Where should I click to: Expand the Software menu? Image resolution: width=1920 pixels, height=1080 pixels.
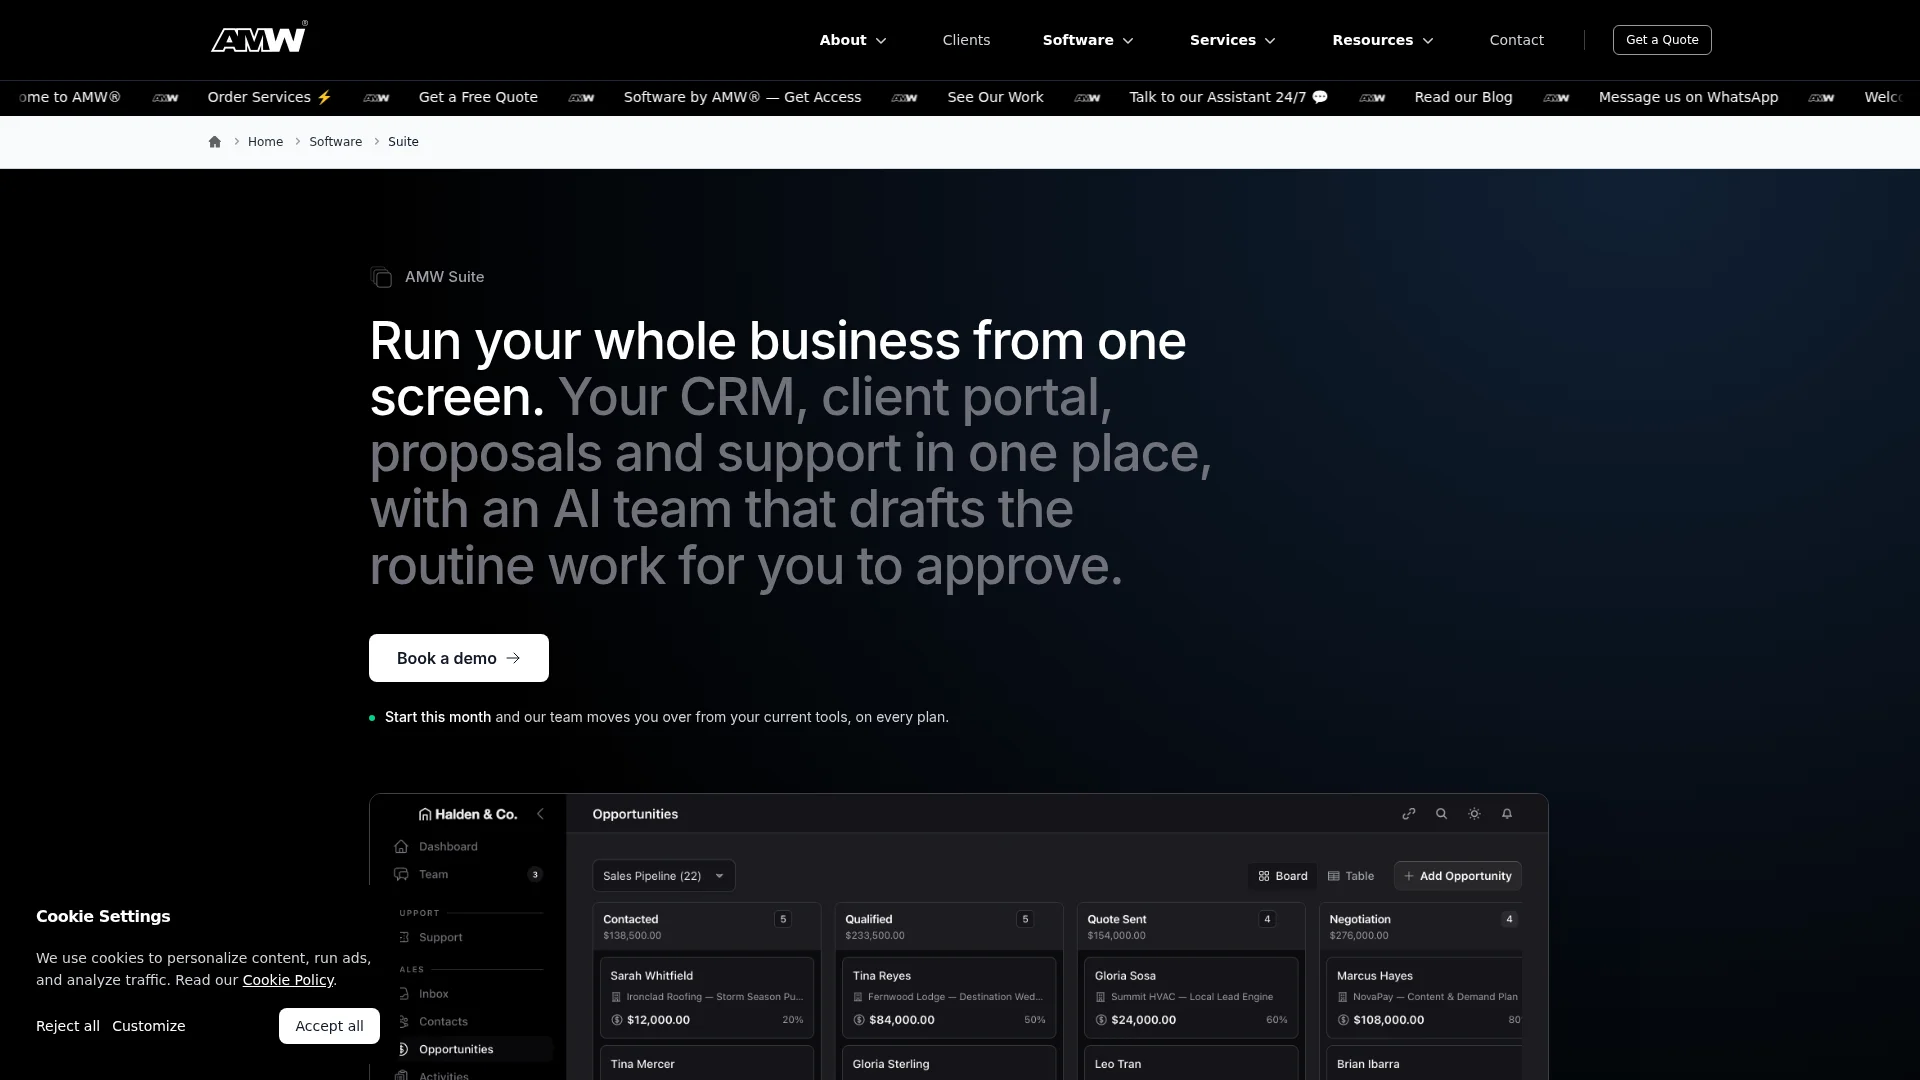point(1088,40)
